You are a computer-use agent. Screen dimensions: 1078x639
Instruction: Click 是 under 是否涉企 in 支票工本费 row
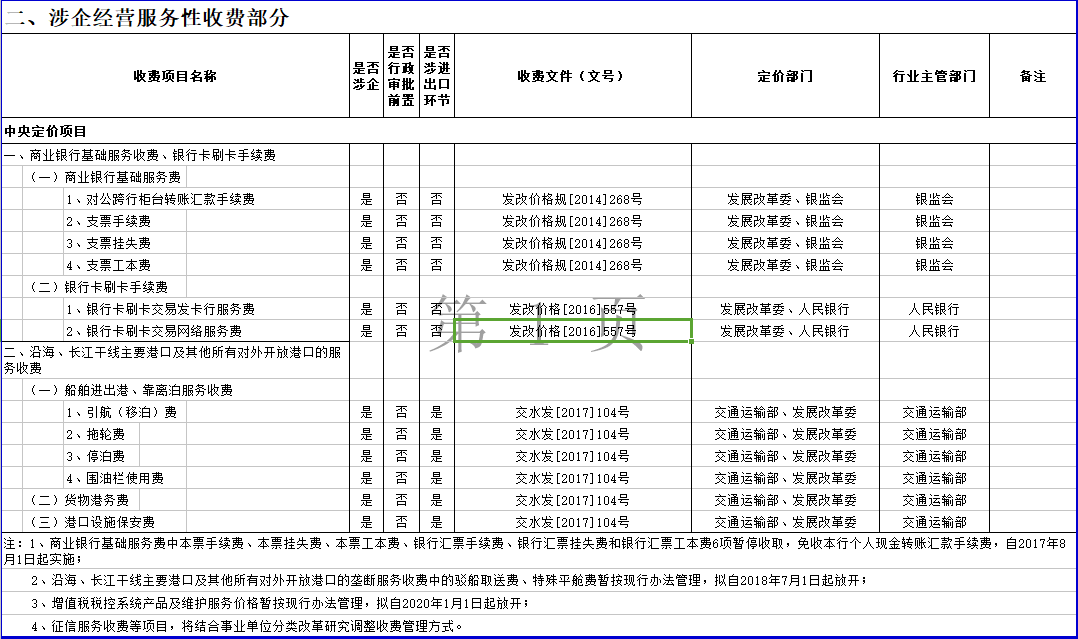tap(366, 266)
